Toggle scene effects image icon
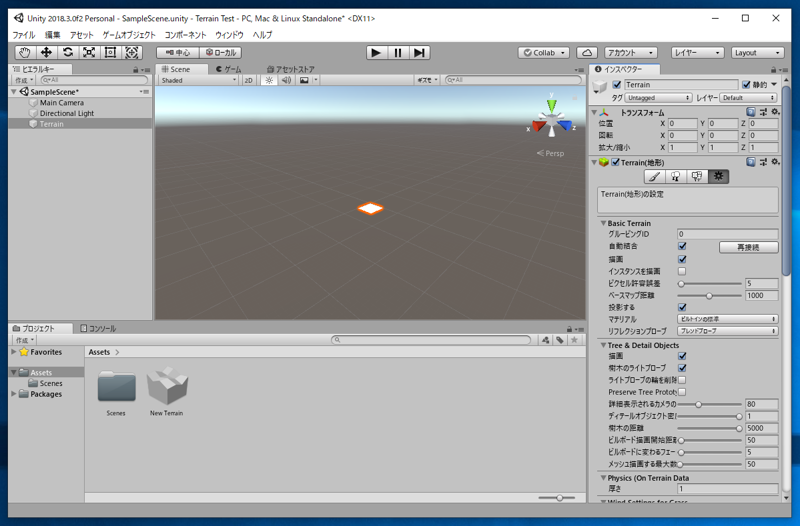This screenshot has height=526, width=800. point(304,80)
